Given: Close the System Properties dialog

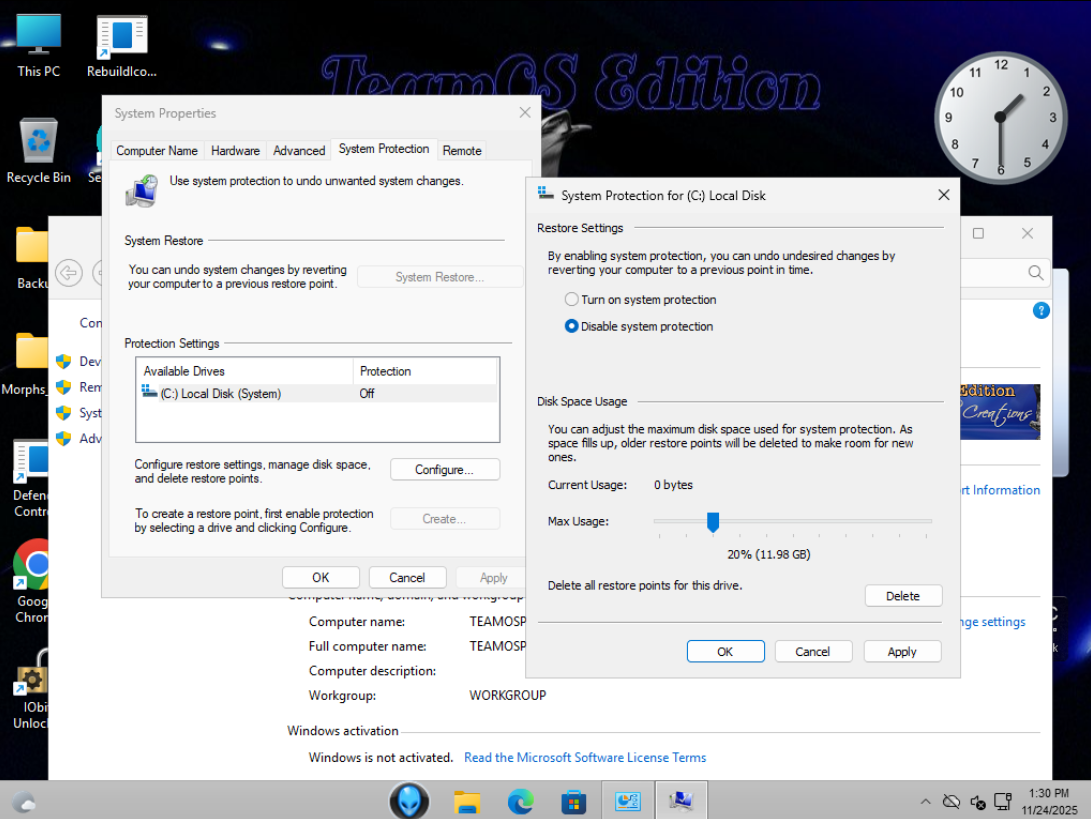Looking at the screenshot, I should pos(525,113).
